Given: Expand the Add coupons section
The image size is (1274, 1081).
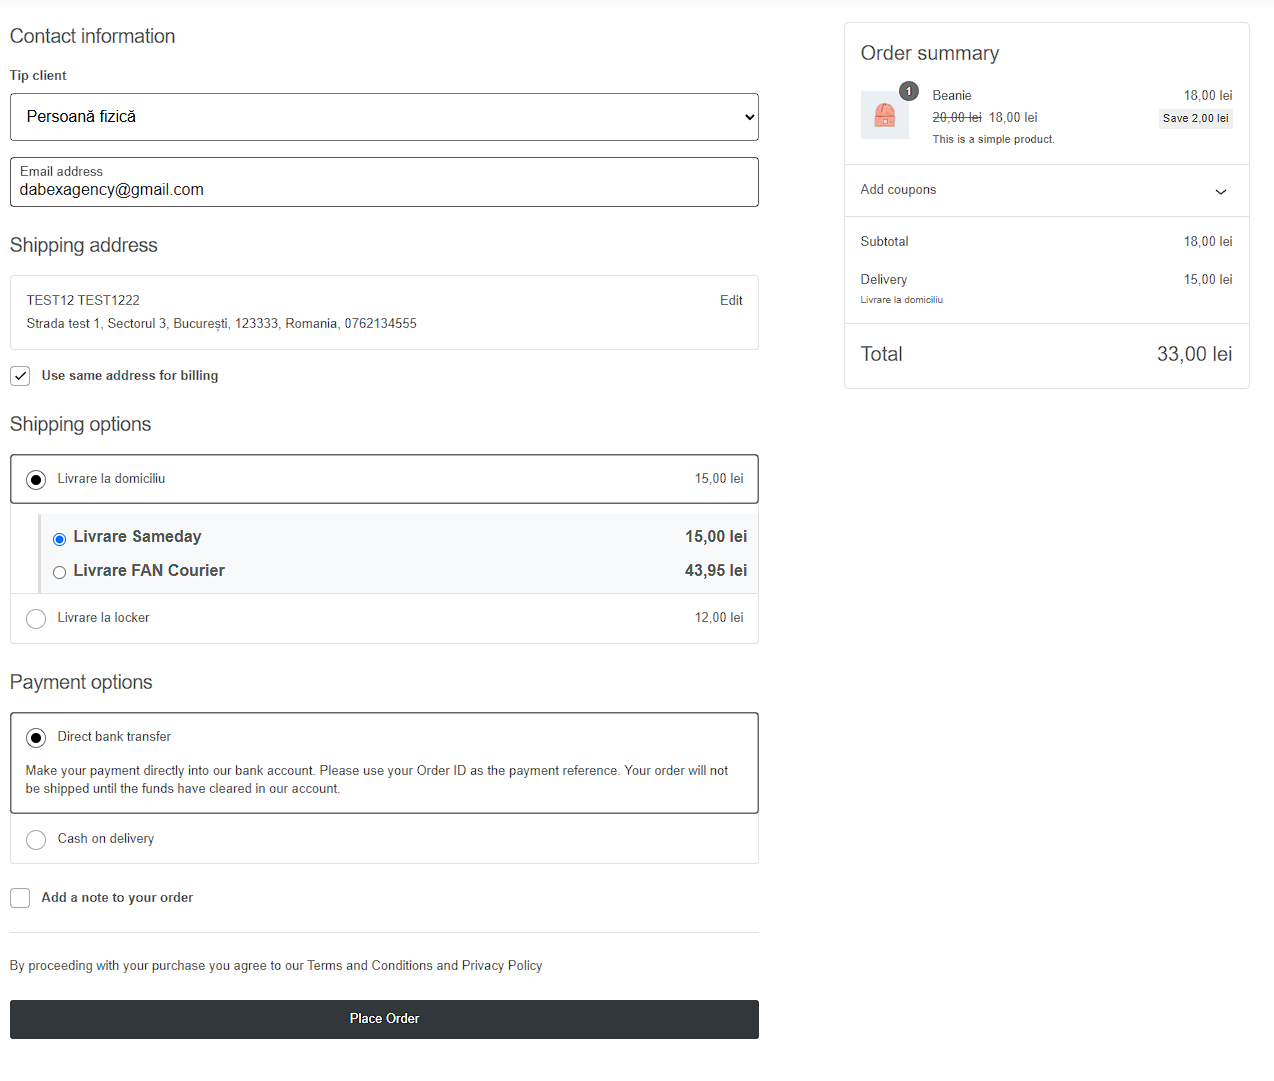Looking at the screenshot, I should (1046, 190).
